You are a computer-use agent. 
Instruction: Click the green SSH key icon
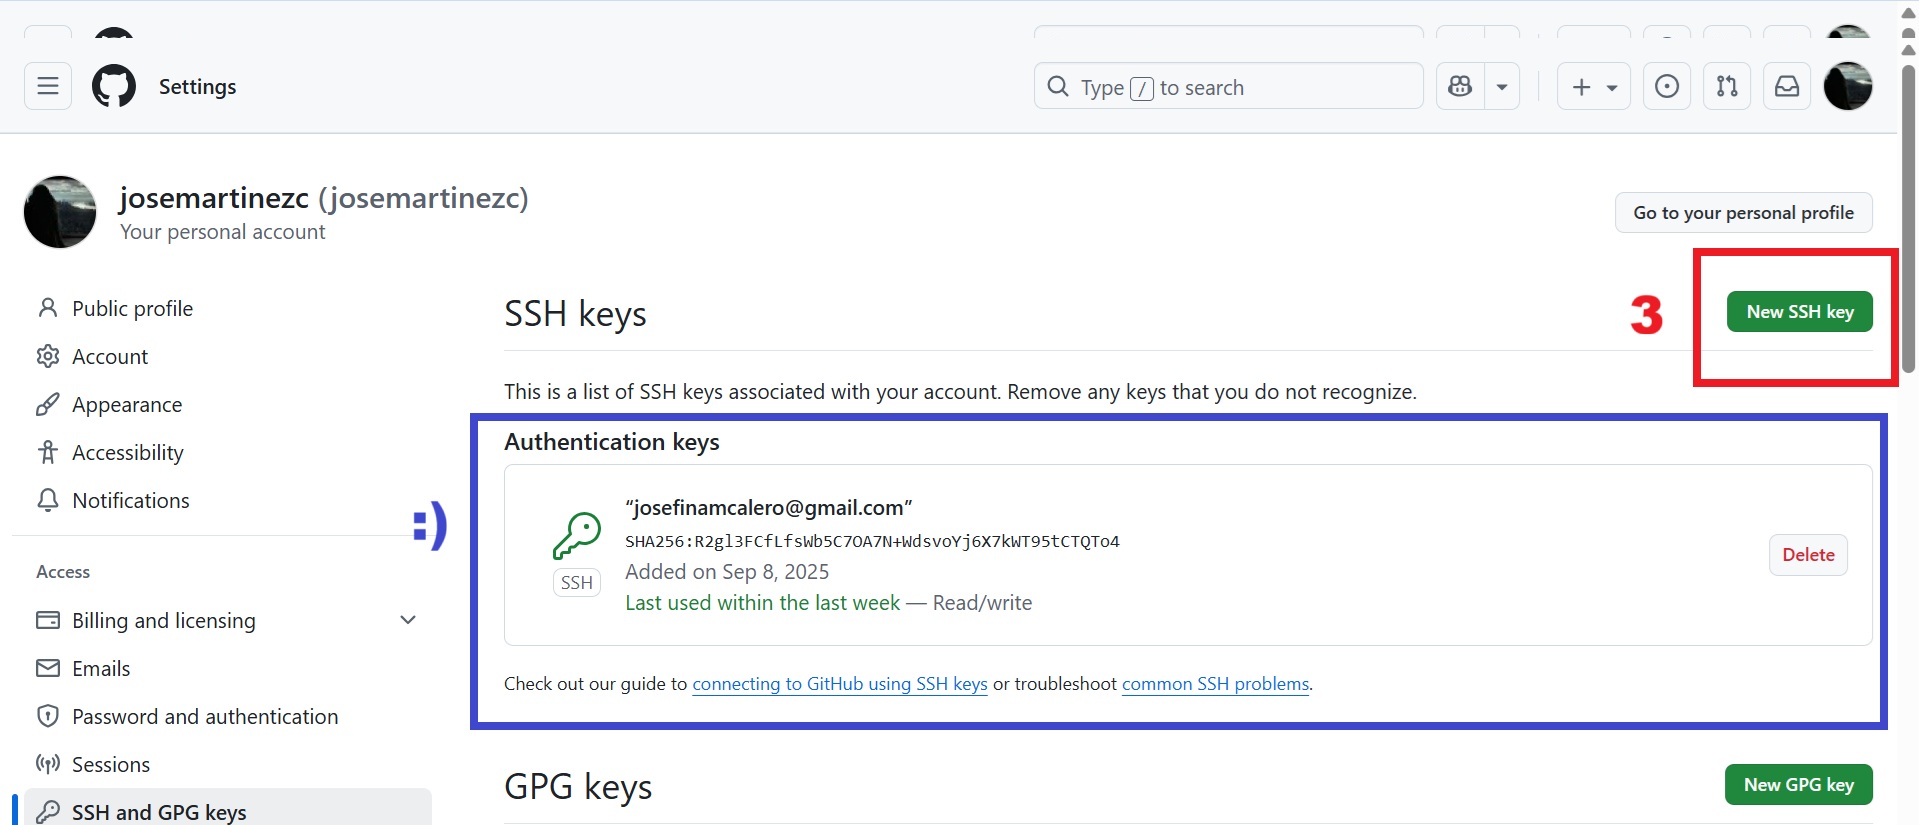(577, 536)
